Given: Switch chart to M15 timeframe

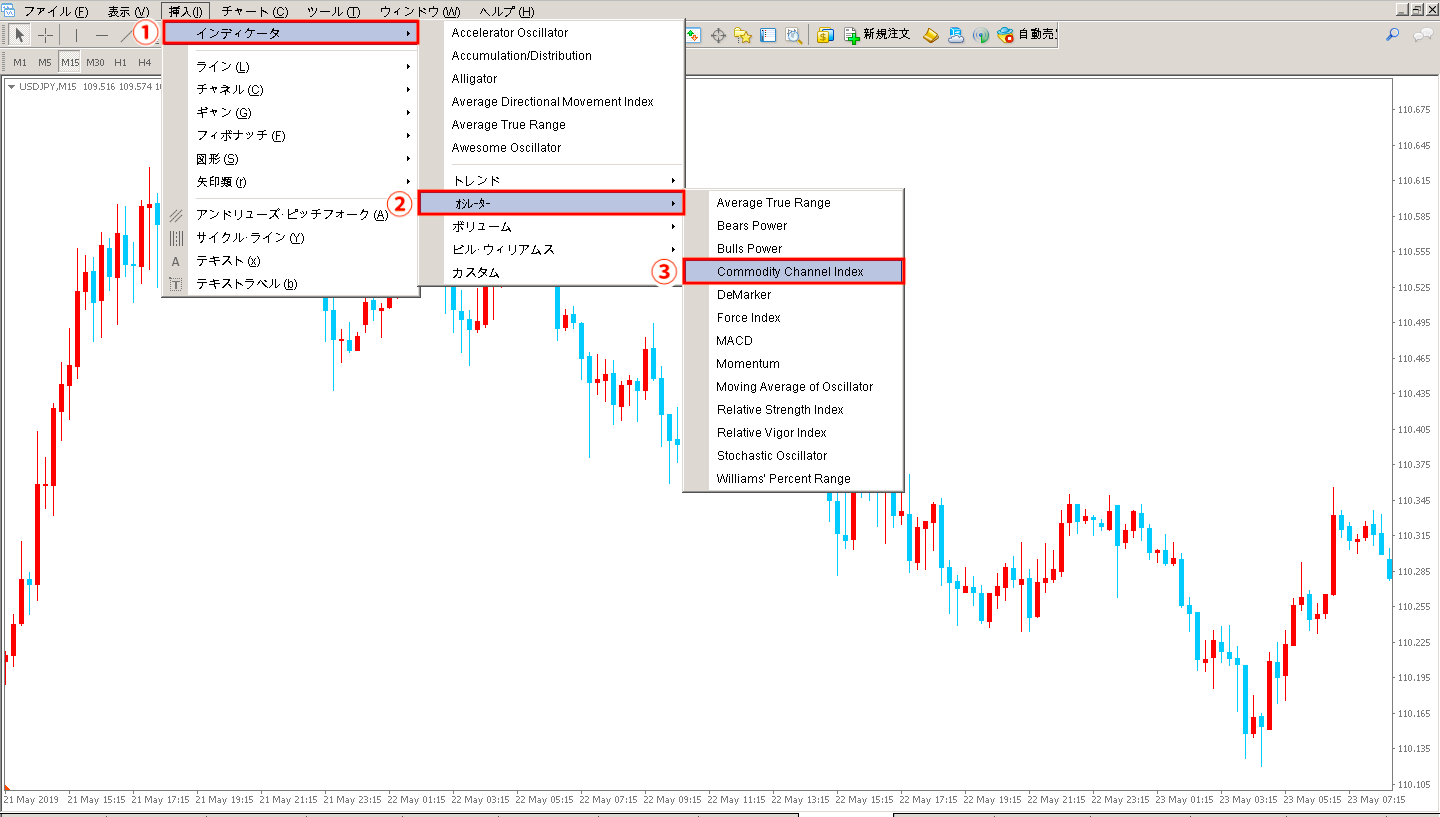Looking at the screenshot, I should 69,62.
